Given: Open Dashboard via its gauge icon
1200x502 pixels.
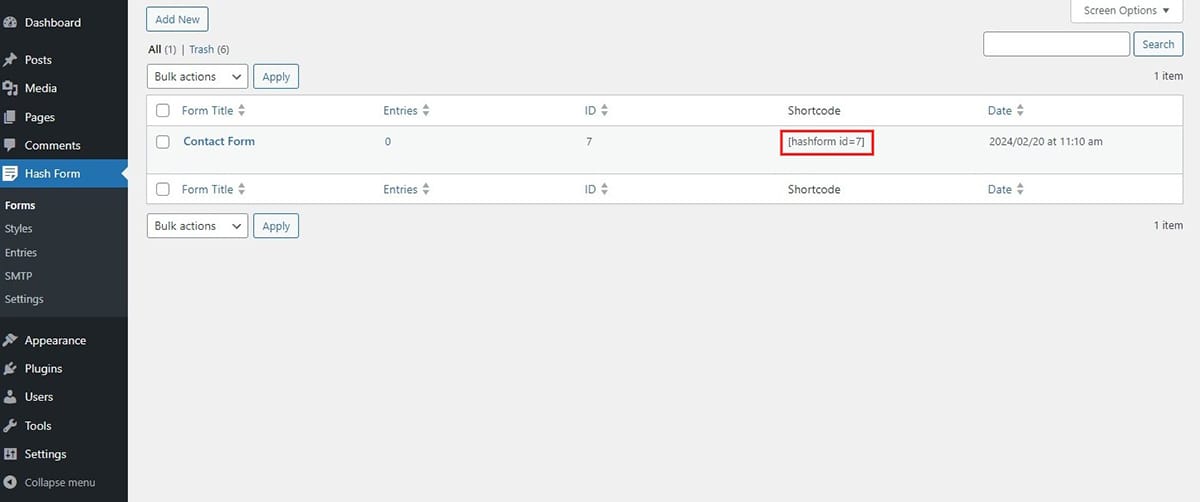Looking at the screenshot, I should 10,22.
